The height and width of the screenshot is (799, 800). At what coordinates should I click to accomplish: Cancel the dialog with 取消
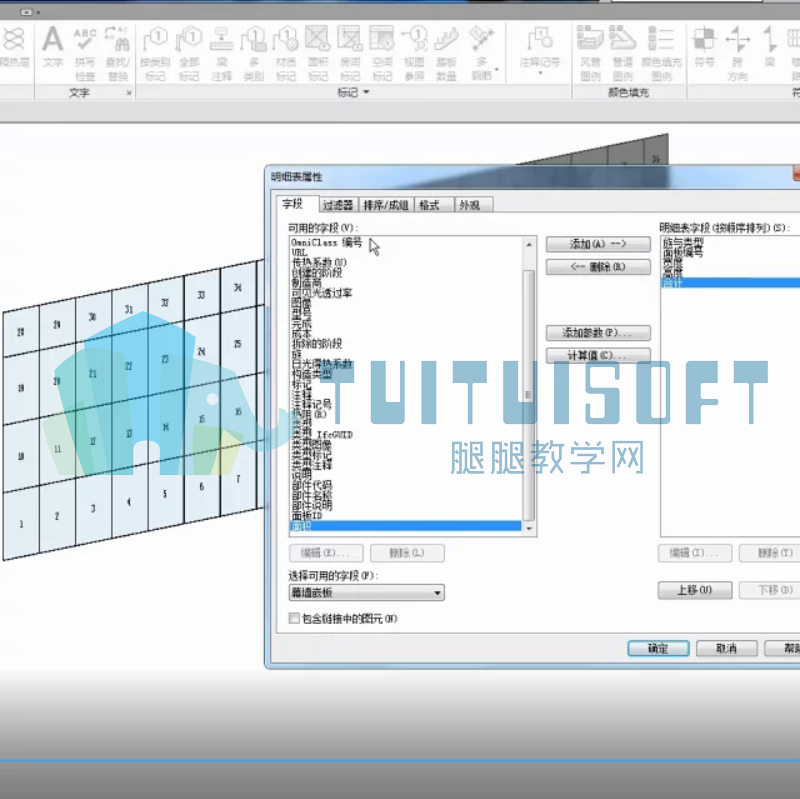click(727, 648)
